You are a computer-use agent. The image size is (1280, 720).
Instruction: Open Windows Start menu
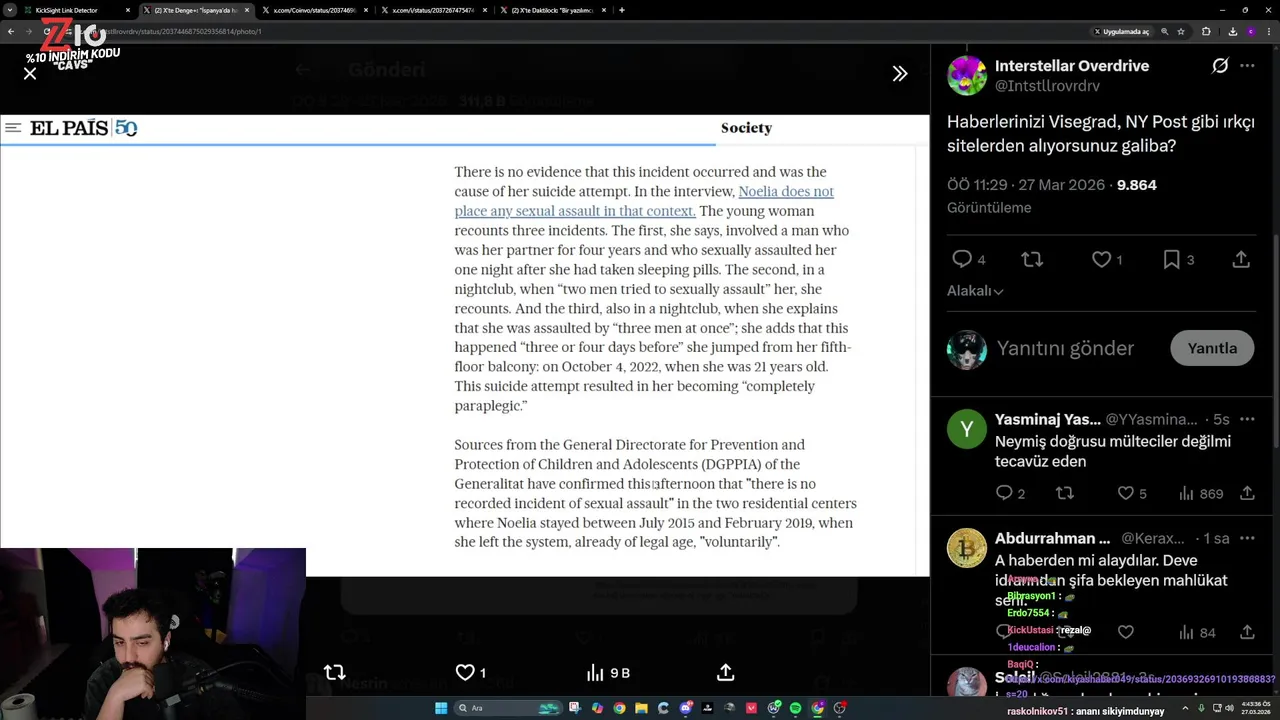tap(441, 708)
